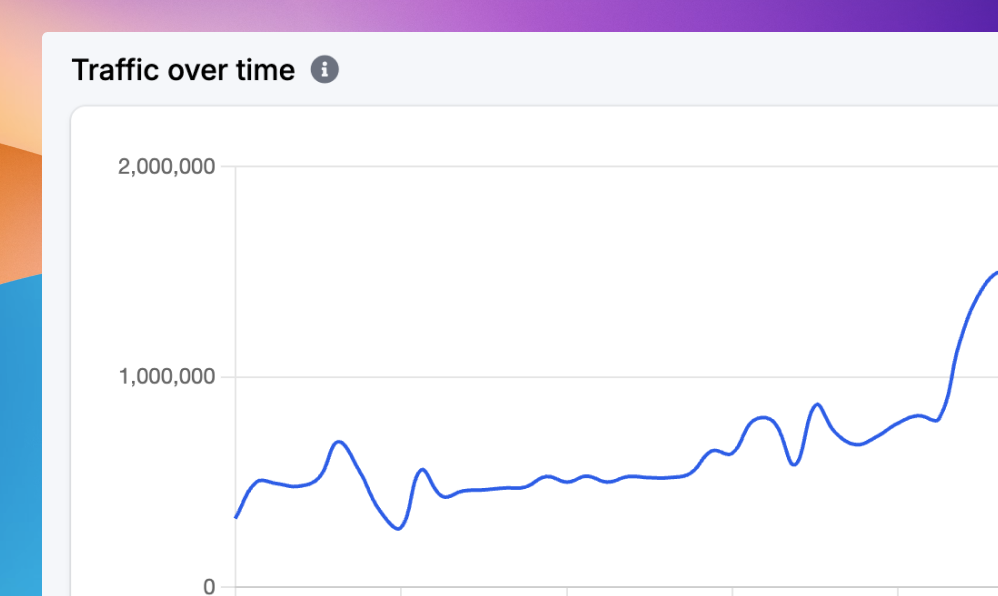Click the second x-axis tick mark after the origin

567,591
